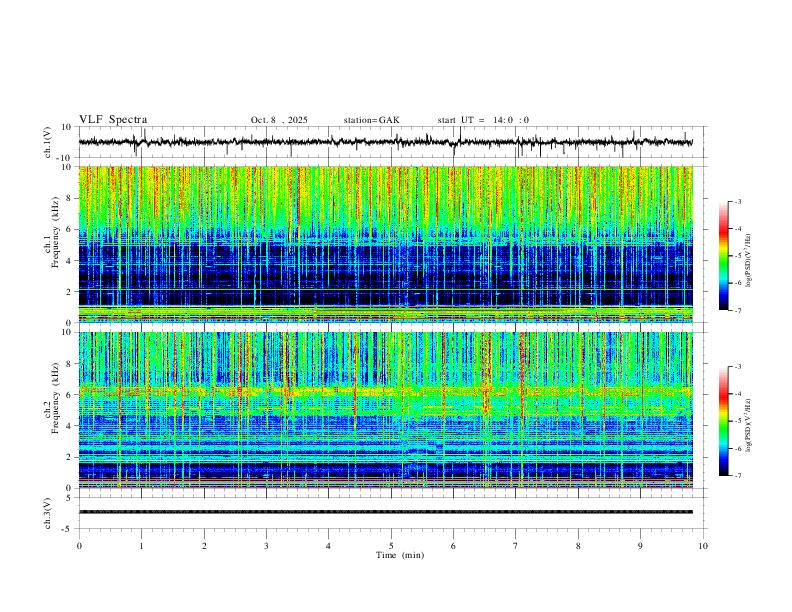Click the 'ch.1(V)' waveform axis label

point(48,142)
